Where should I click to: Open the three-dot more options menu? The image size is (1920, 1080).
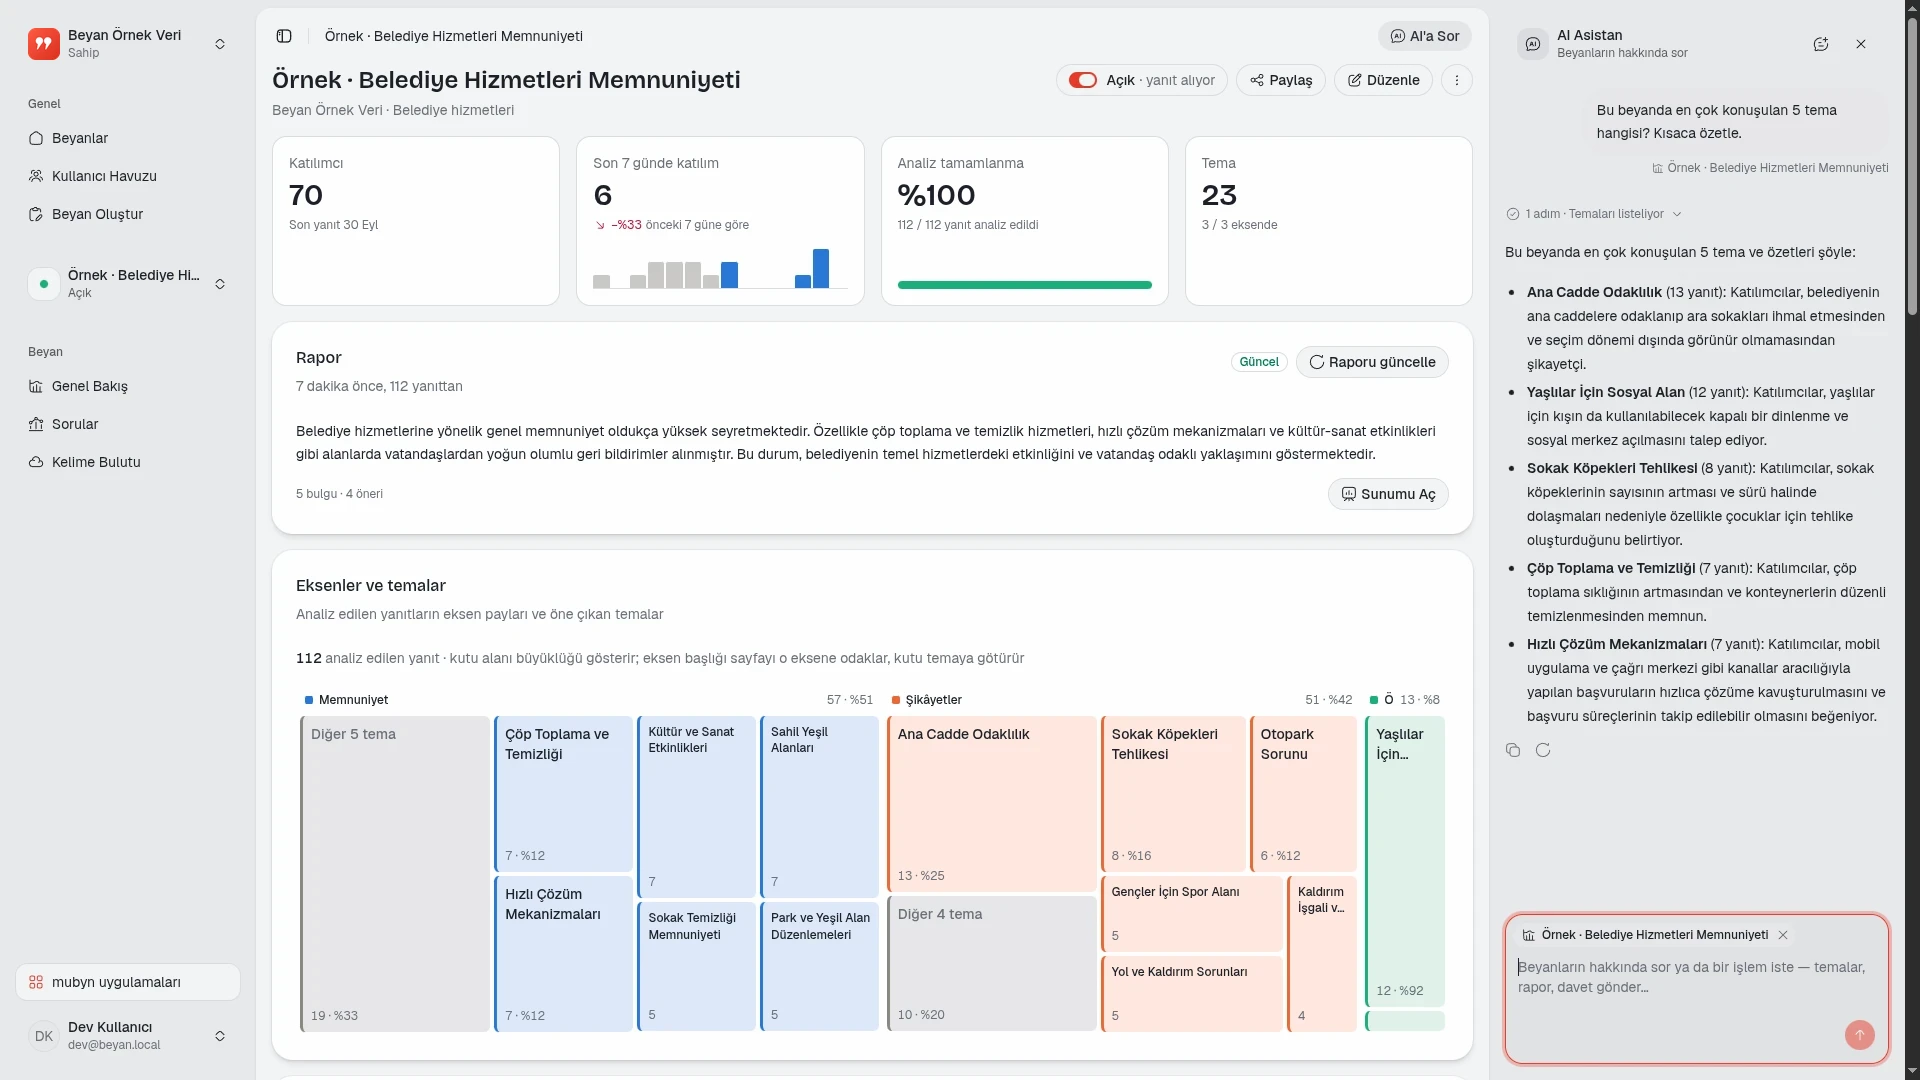[1457, 80]
